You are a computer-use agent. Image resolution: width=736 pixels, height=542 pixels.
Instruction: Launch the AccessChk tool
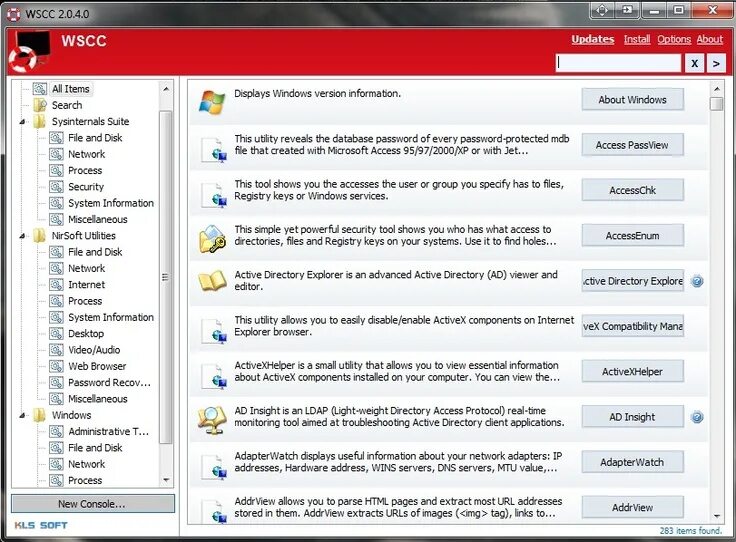pos(632,190)
